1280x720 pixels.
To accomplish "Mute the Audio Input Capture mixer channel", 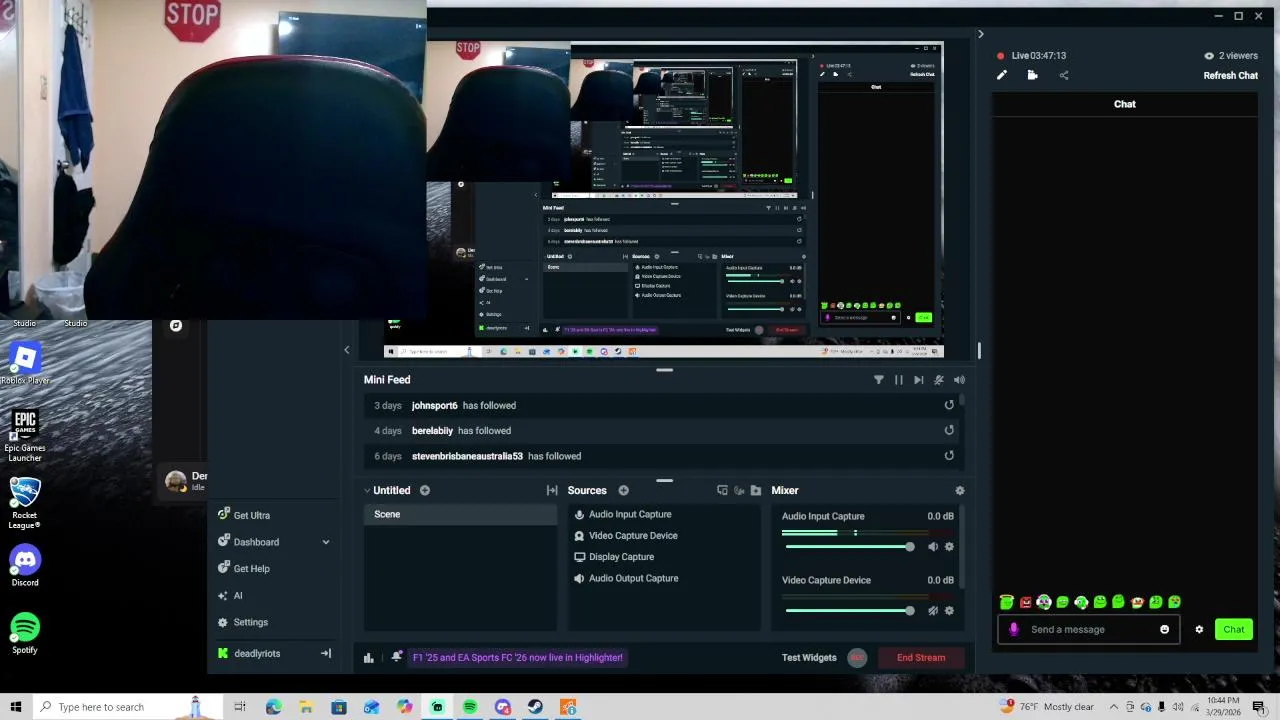I will 933,547.
